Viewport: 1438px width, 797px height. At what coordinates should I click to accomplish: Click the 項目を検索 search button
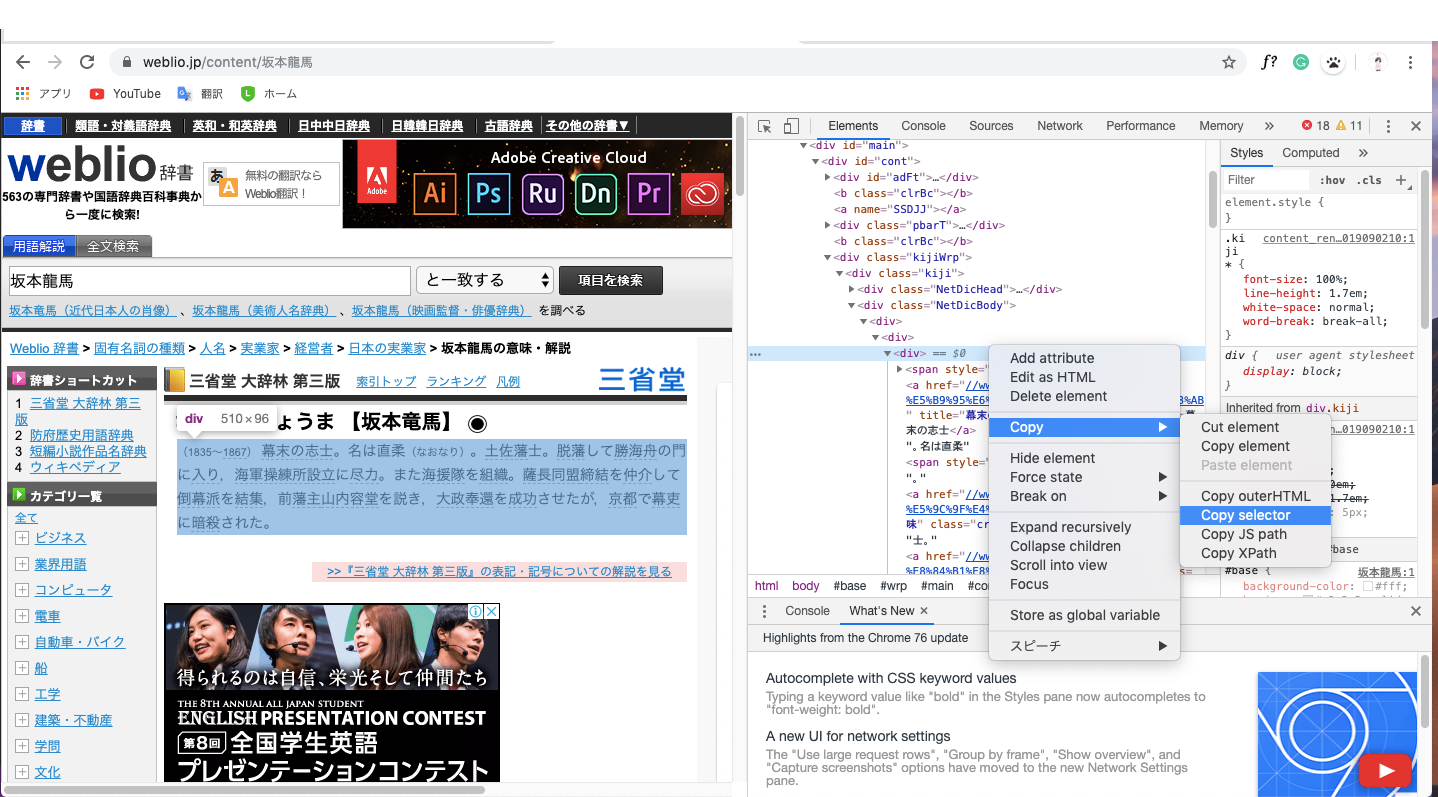pyautogui.click(x=611, y=280)
